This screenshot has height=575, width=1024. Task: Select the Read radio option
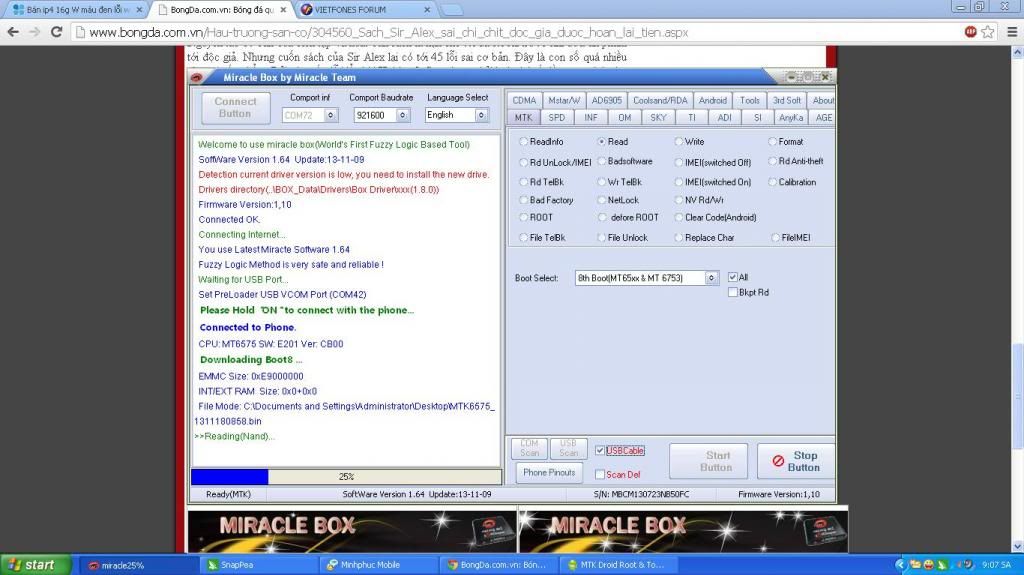click(601, 142)
